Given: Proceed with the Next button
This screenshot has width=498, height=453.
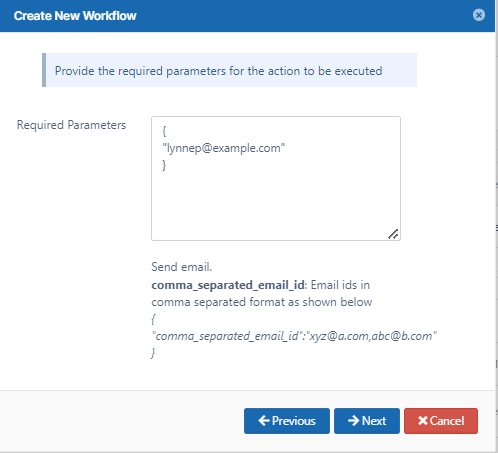Looking at the screenshot, I should tap(367, 421).
